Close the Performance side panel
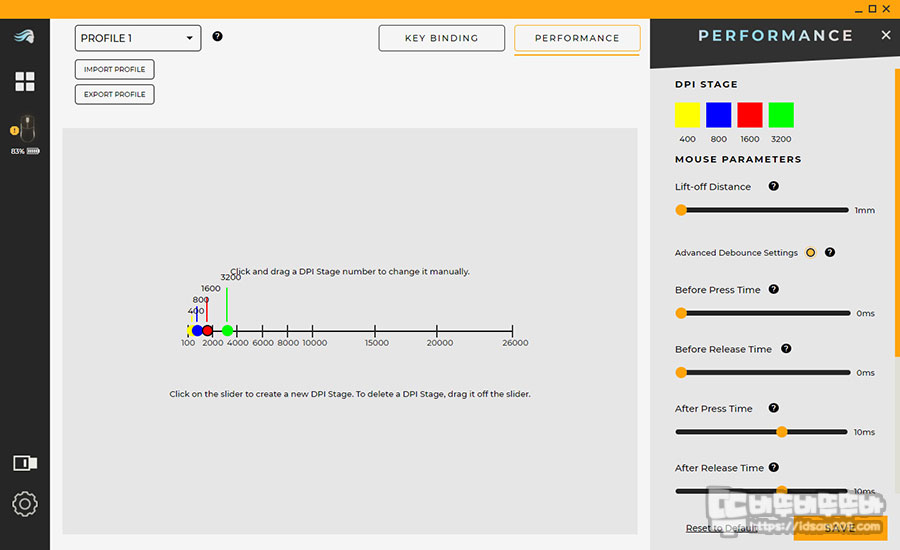 tap(886, 35)
